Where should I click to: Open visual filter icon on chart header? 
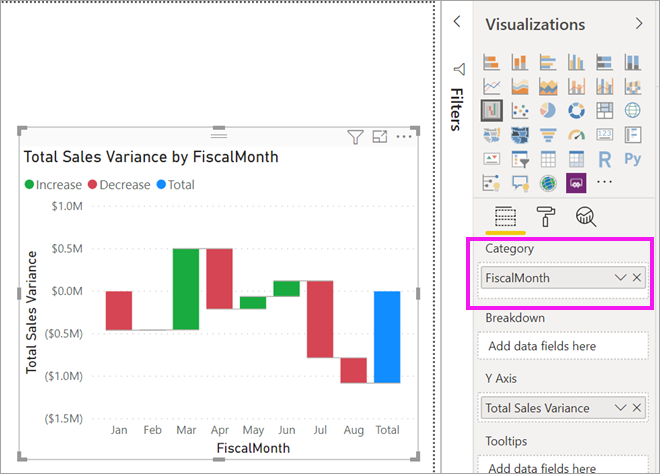[x=355, y=137]
